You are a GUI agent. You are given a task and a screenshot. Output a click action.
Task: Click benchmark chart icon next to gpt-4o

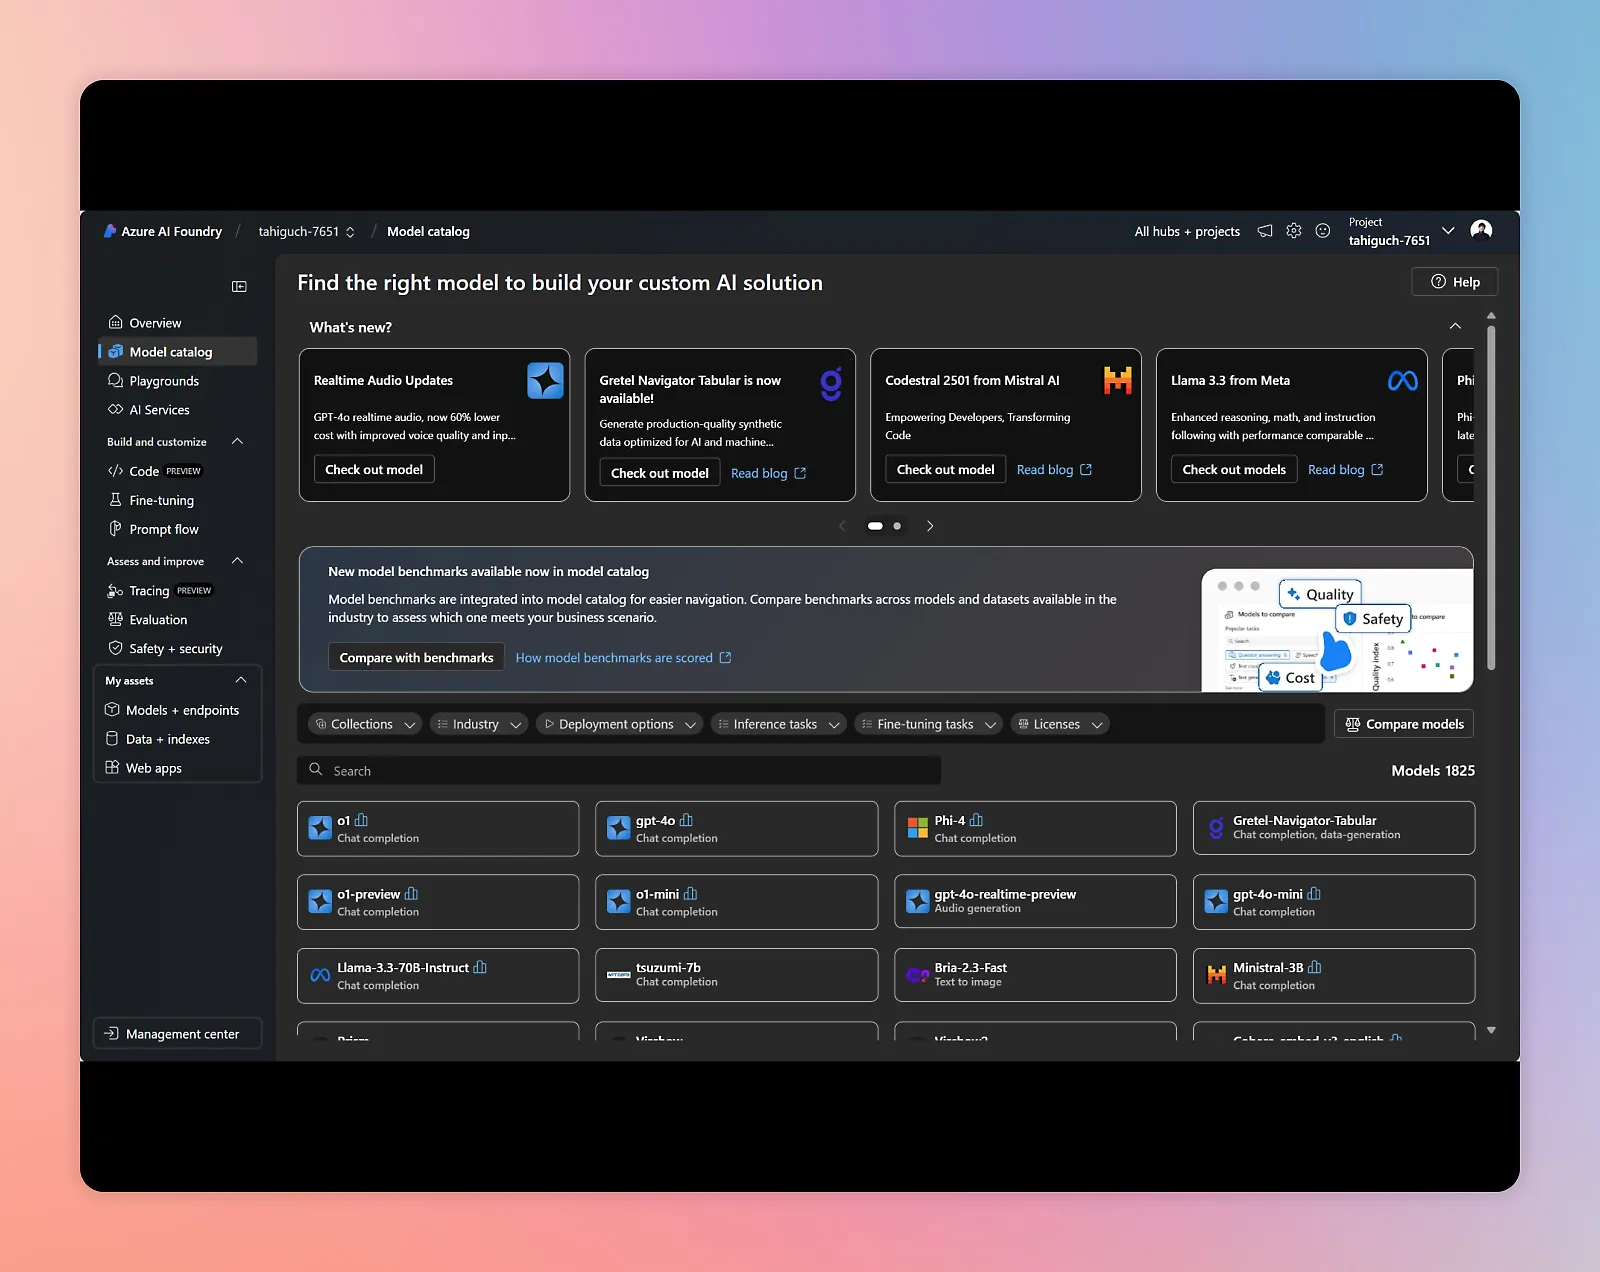click(686, 820)
